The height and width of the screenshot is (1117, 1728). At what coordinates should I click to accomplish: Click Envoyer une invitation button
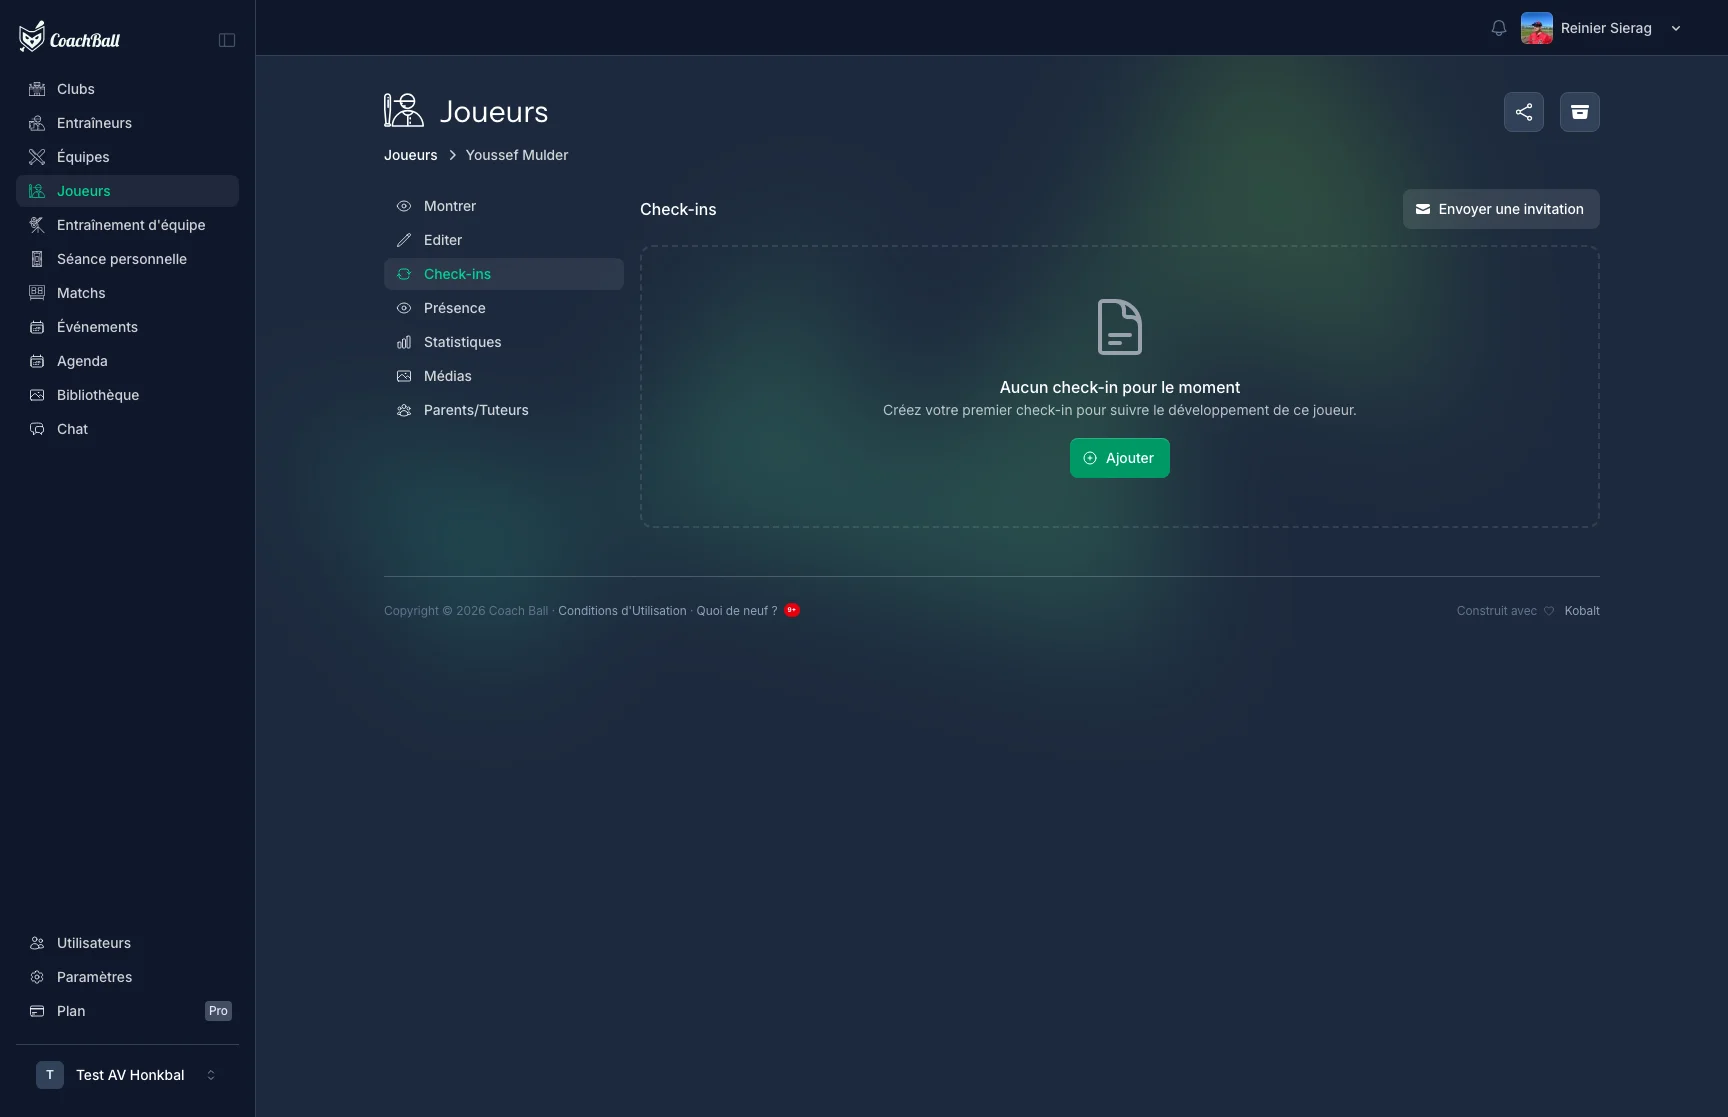(1501, 209)
